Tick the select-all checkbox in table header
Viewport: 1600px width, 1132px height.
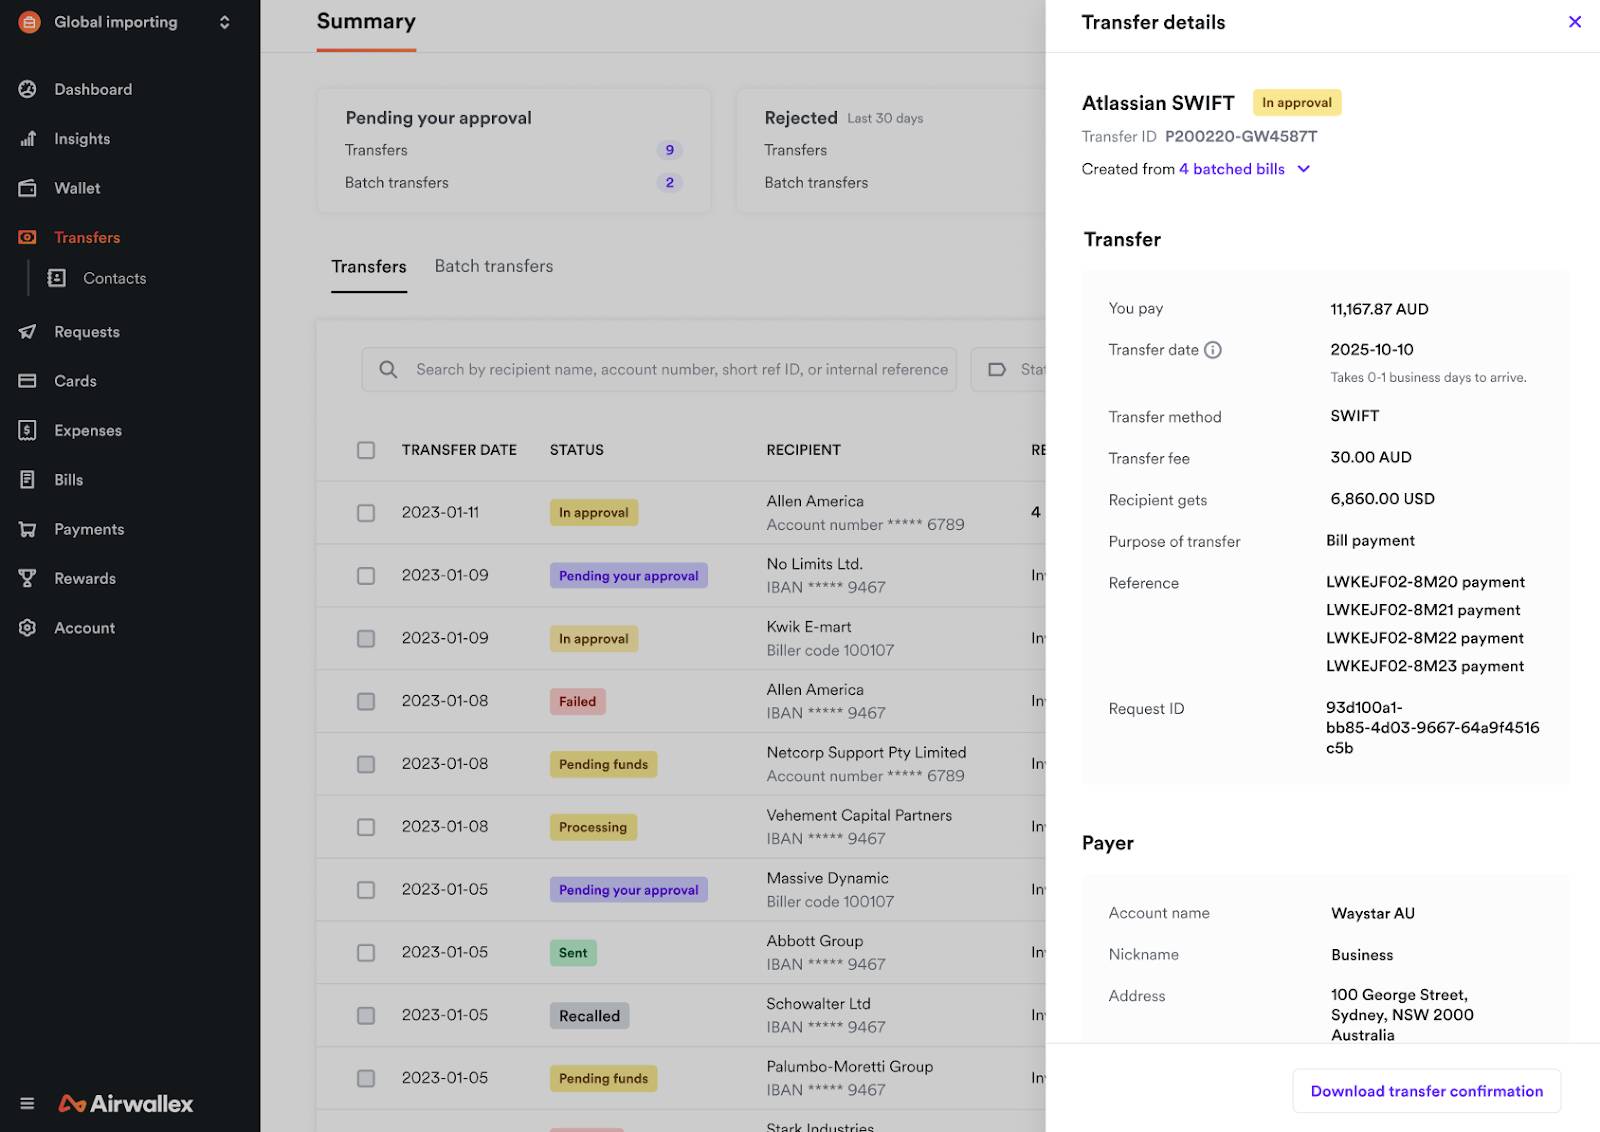[366, 450]
